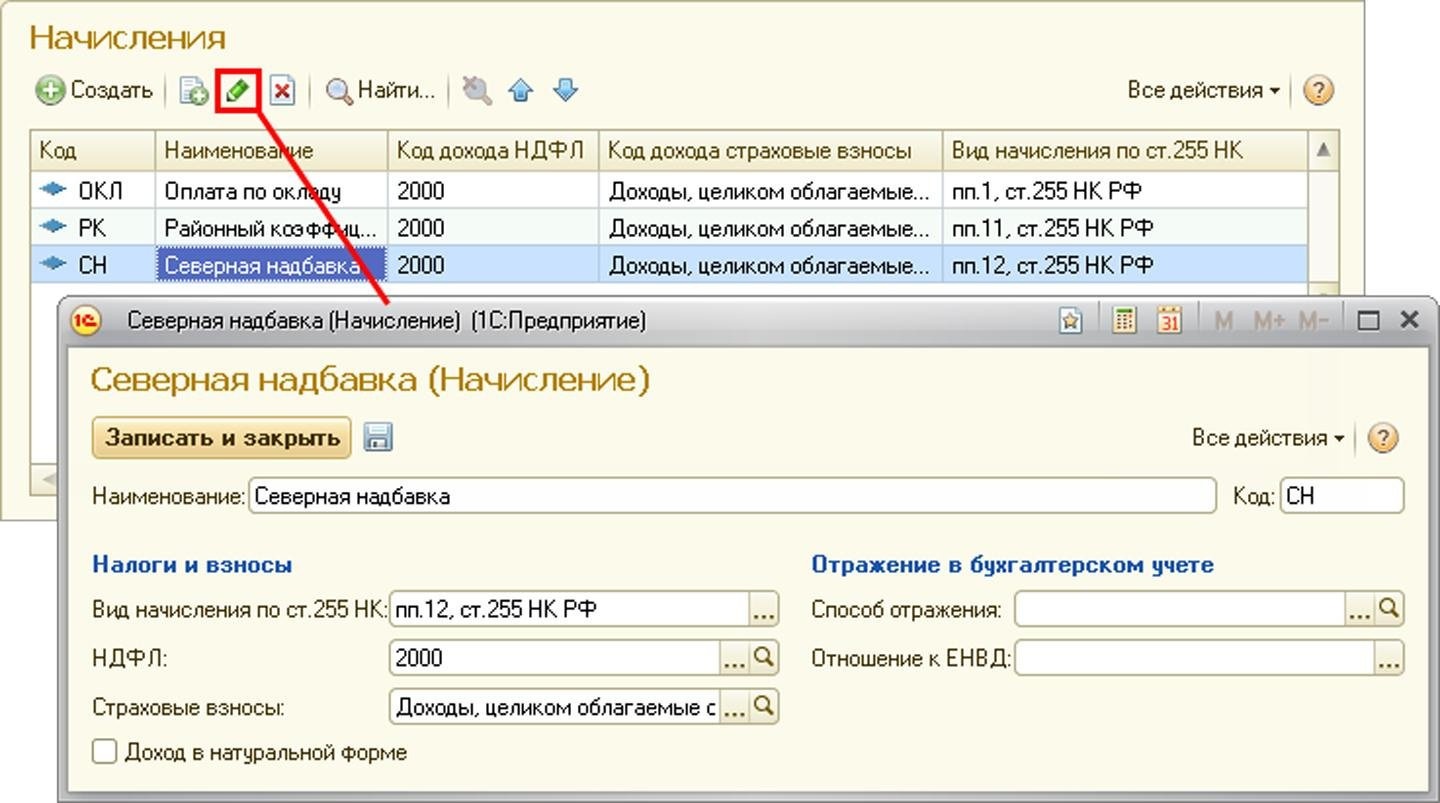Open selection button for 'Отношение к ЕНВД'
This screenshot has width=1440, height=803.
(1389, 659)
